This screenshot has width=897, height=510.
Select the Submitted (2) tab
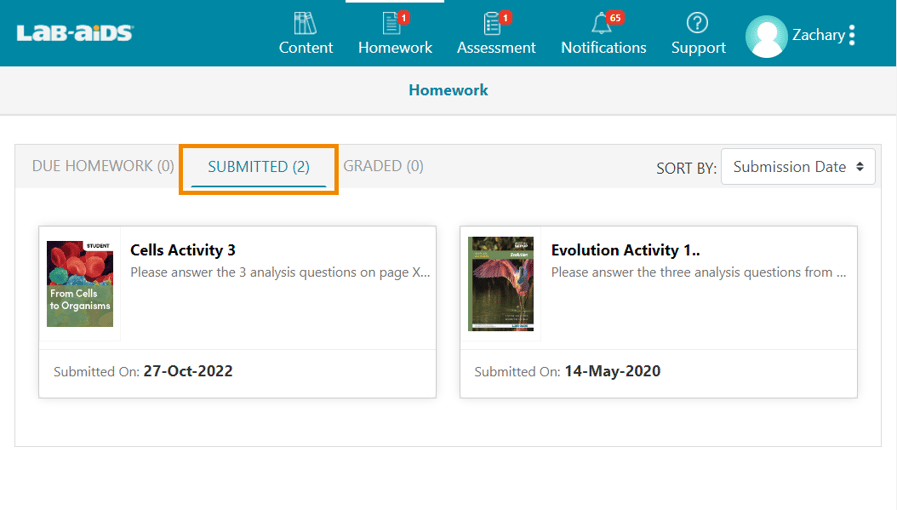(258, 167)
